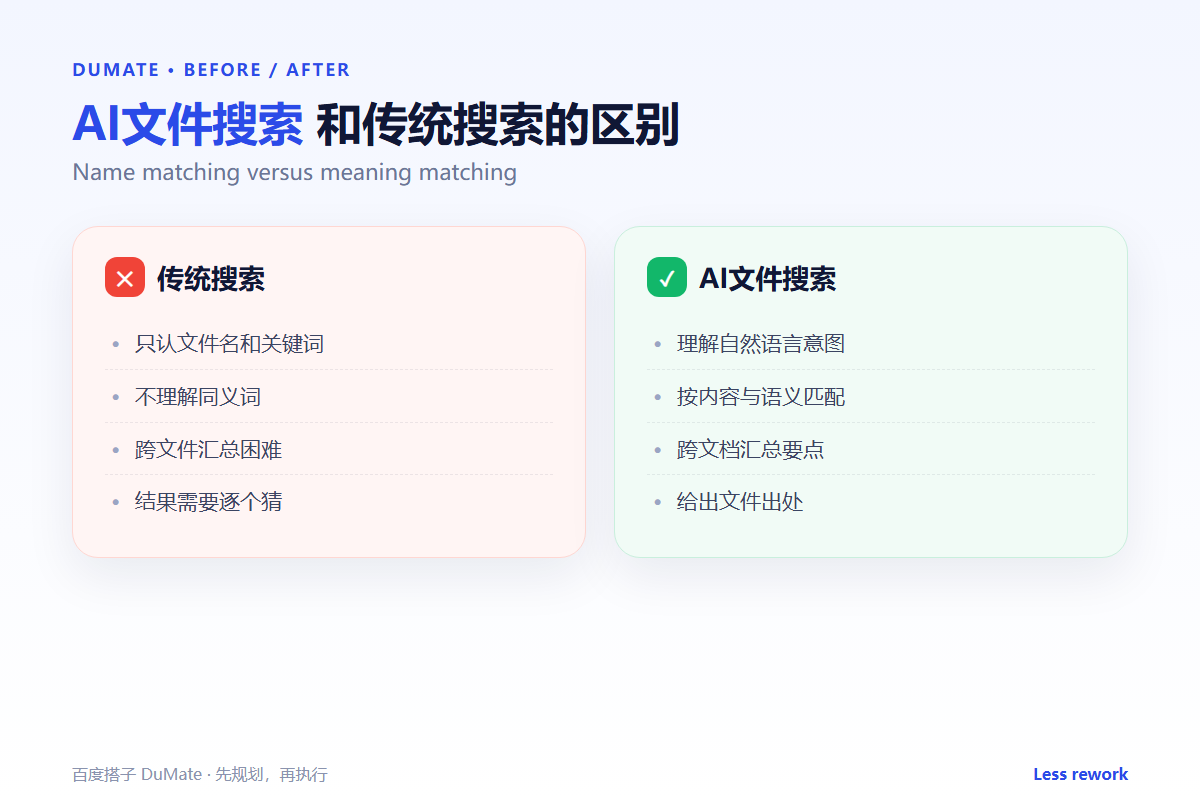Click subtitle Name matching versus meaning matching

click(x=295, y=172)
